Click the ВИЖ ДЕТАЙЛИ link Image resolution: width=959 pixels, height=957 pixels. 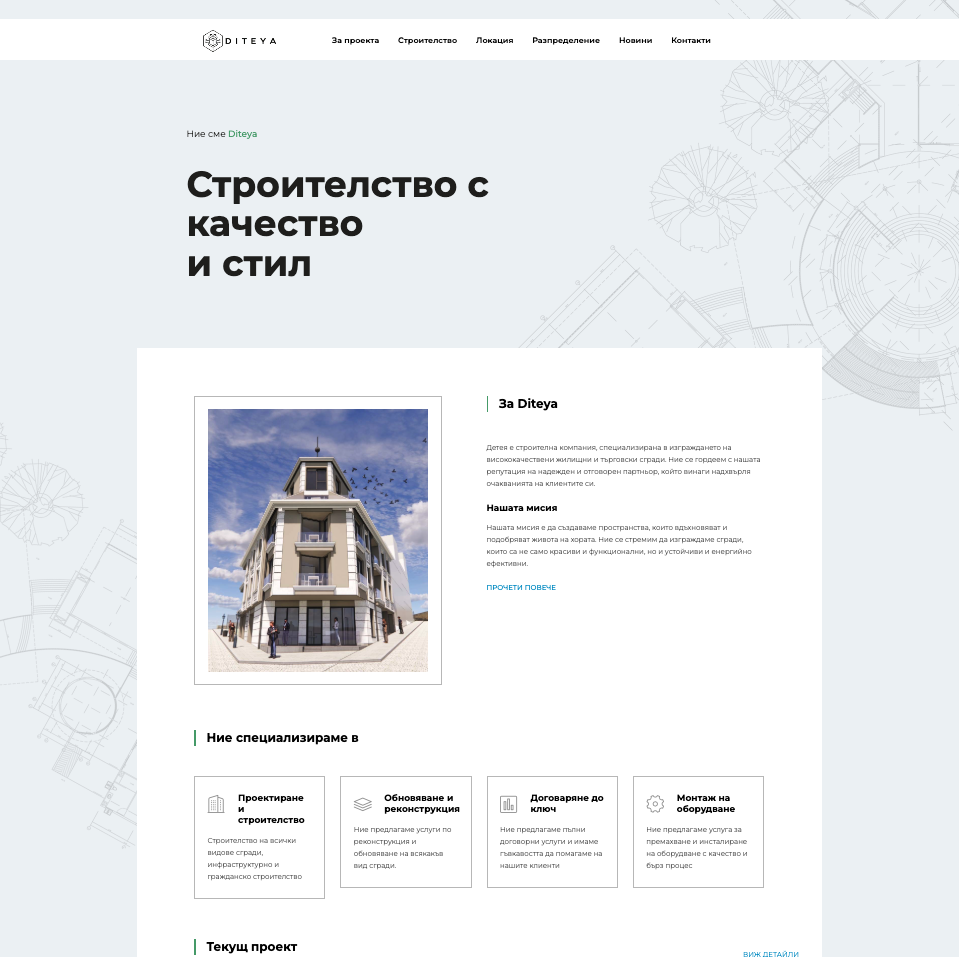[x=771, y=953]
